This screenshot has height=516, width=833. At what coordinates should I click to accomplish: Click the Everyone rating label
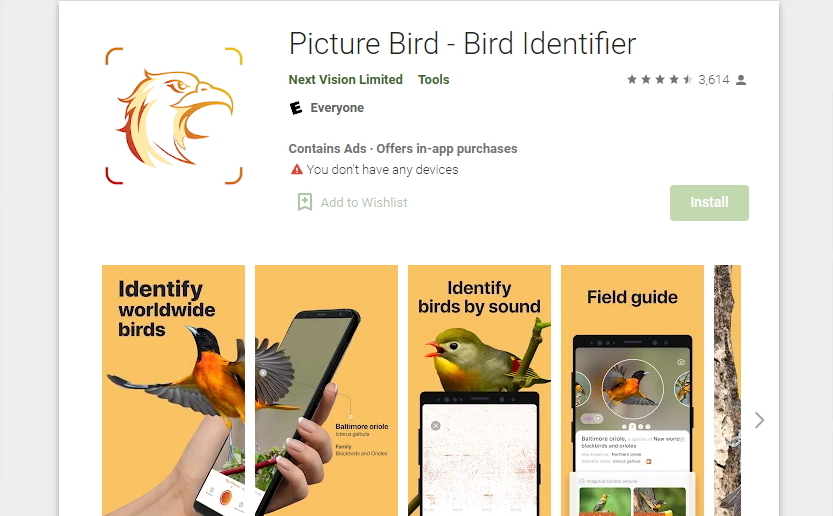coord(337,108)
